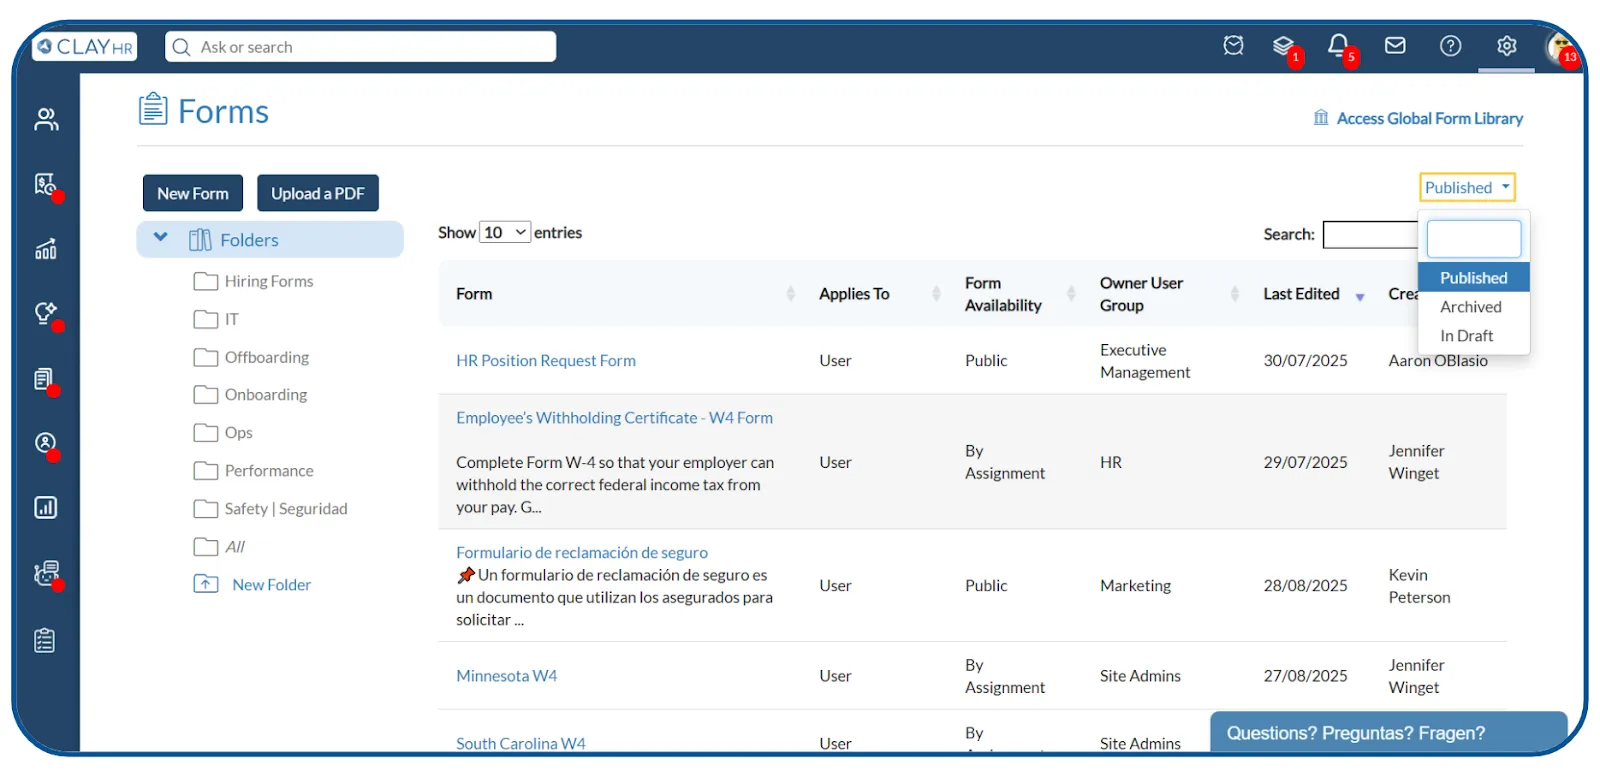Screen dimensions: 1600x771
Task: Open the recruiting search icon in the sidebar
Action: pyautogui.click(x=46, y=185)
